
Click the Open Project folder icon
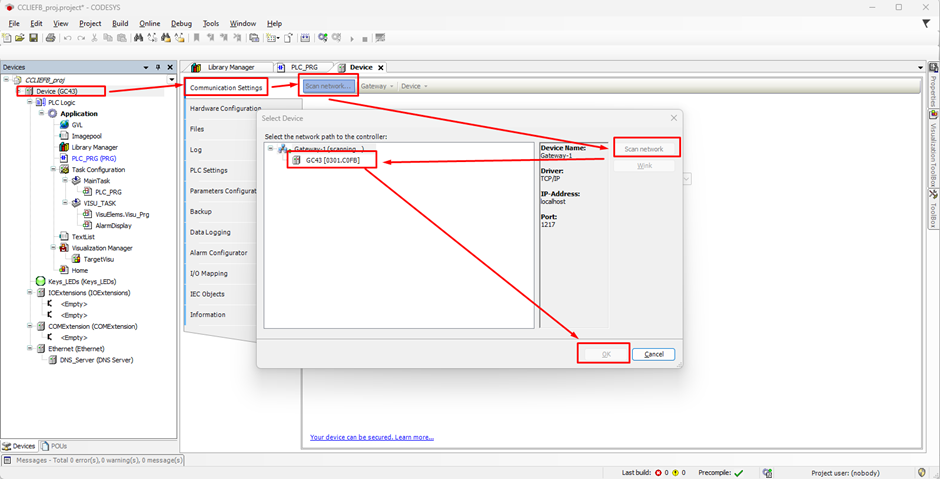coord(19,38)
